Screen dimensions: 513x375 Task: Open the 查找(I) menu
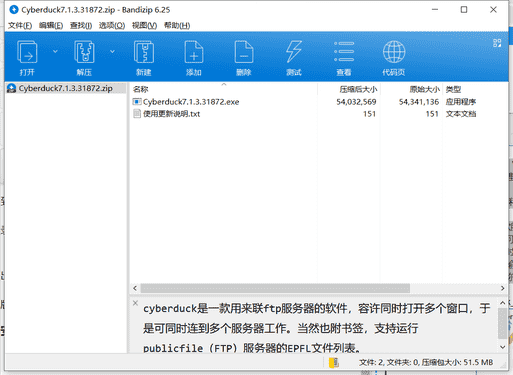pyautogui.click(x=81, y=25)
